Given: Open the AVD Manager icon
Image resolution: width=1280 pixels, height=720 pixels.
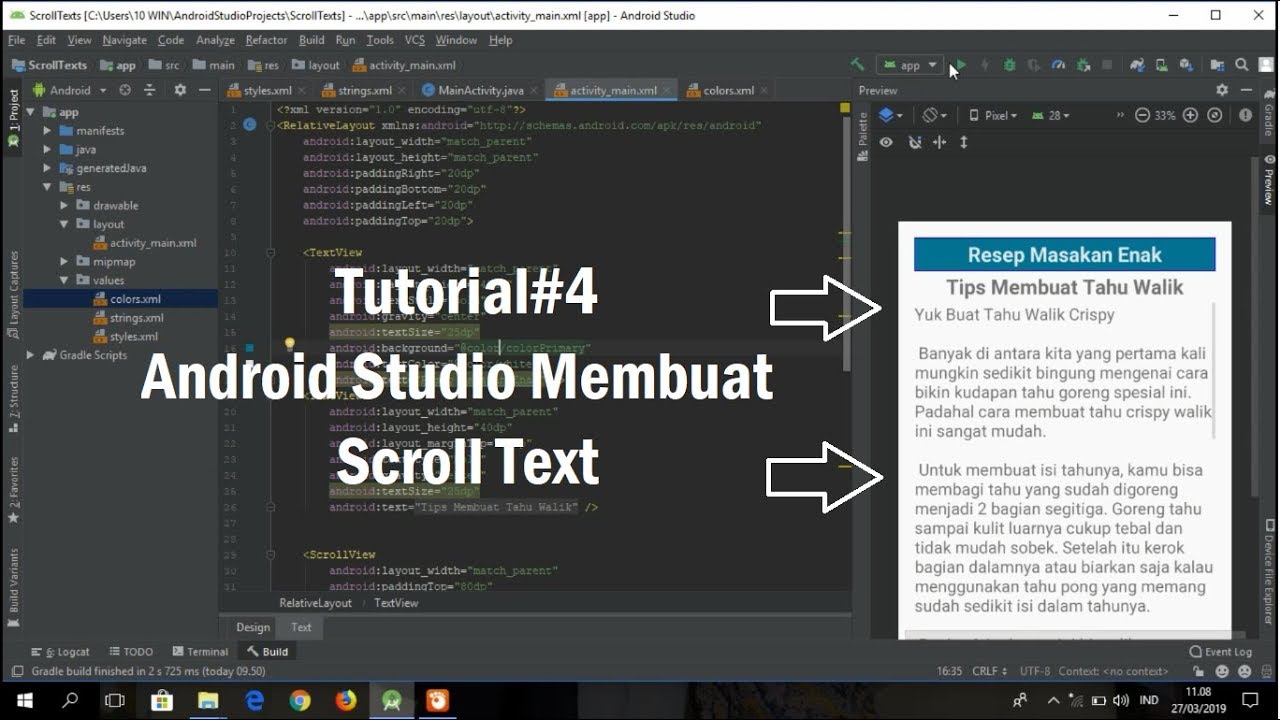Looking at the screenshot, I should point(1161,65).
